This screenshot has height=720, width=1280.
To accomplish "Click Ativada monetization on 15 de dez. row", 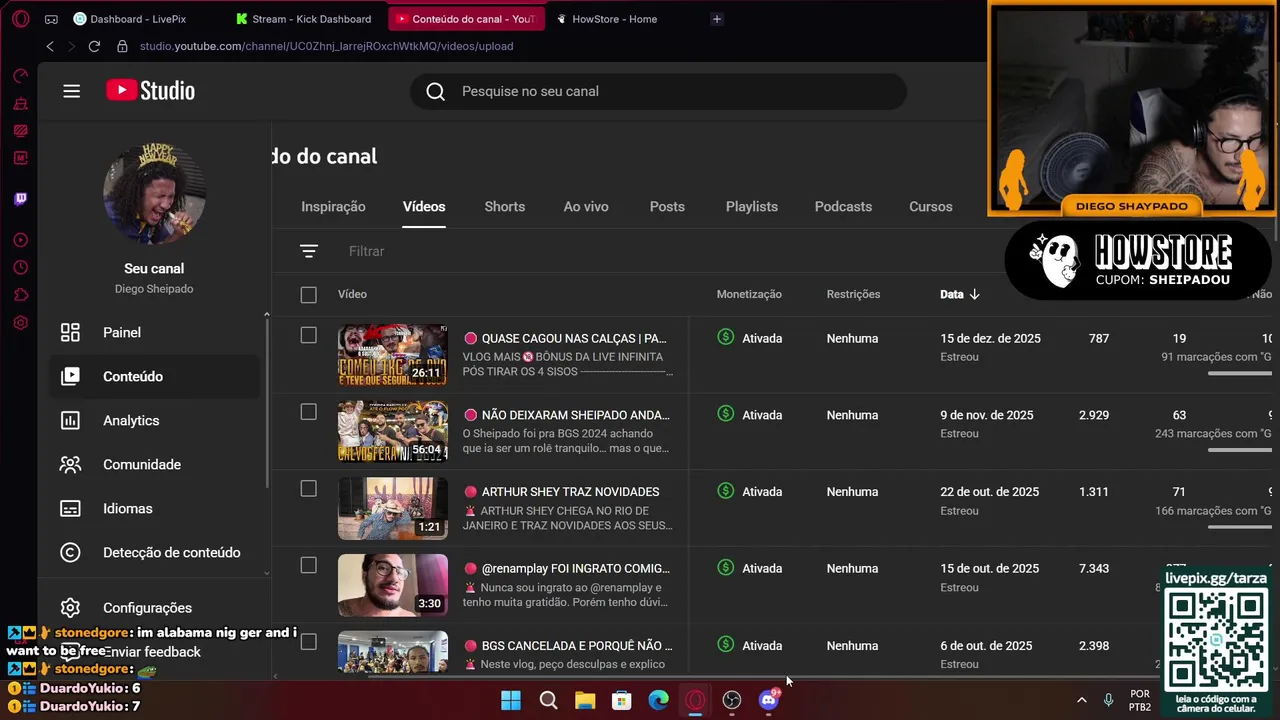I will [750, 338].
